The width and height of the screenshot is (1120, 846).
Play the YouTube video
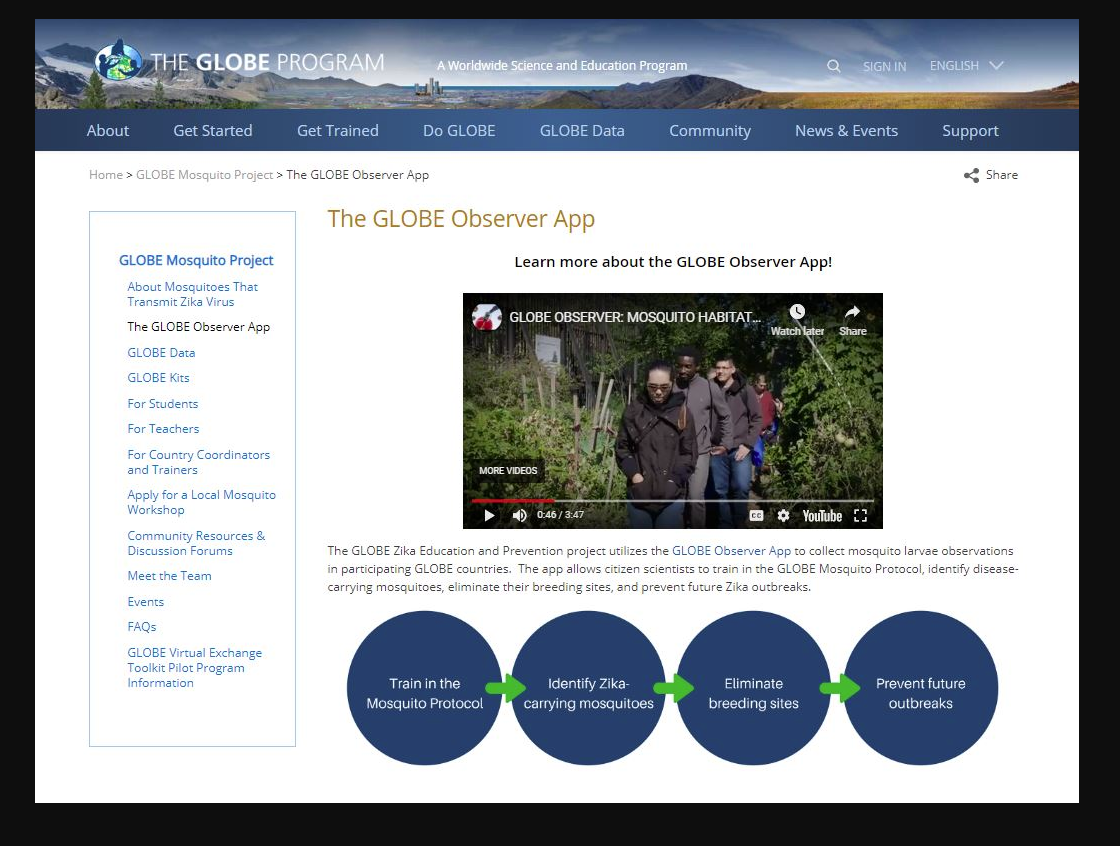(489, 515)
